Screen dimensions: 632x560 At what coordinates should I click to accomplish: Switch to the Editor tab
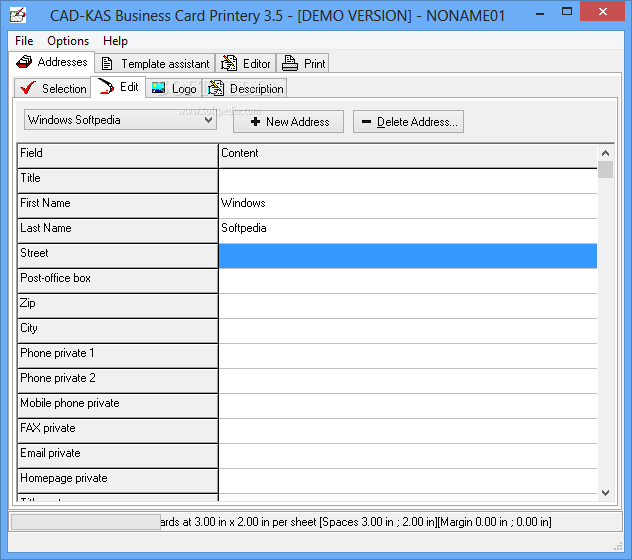click(x=245, y=63)
